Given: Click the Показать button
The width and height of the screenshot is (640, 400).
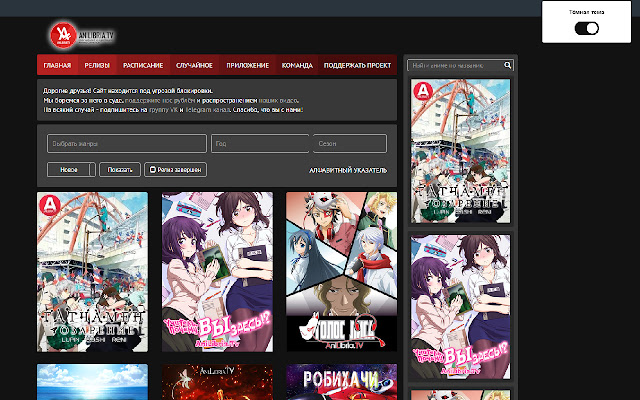Looking at the screenshot, I should coord(120,170).
